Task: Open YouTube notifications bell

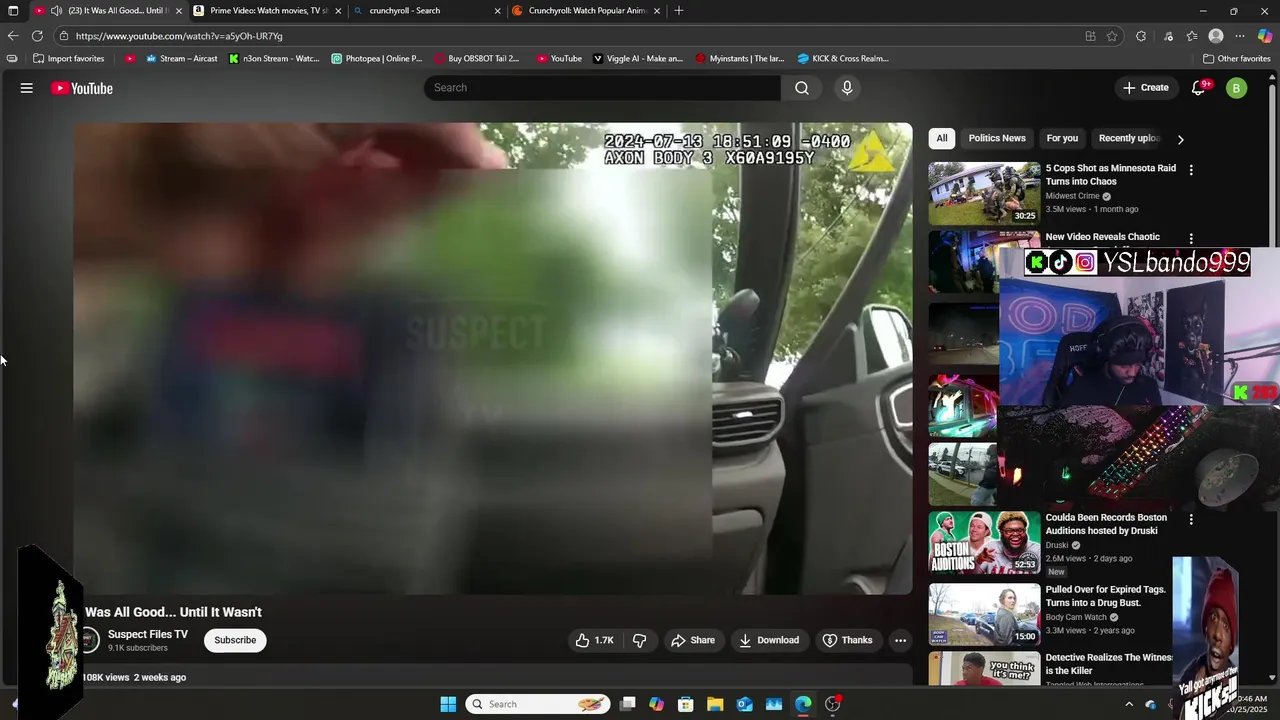Action: (1198, 88)
